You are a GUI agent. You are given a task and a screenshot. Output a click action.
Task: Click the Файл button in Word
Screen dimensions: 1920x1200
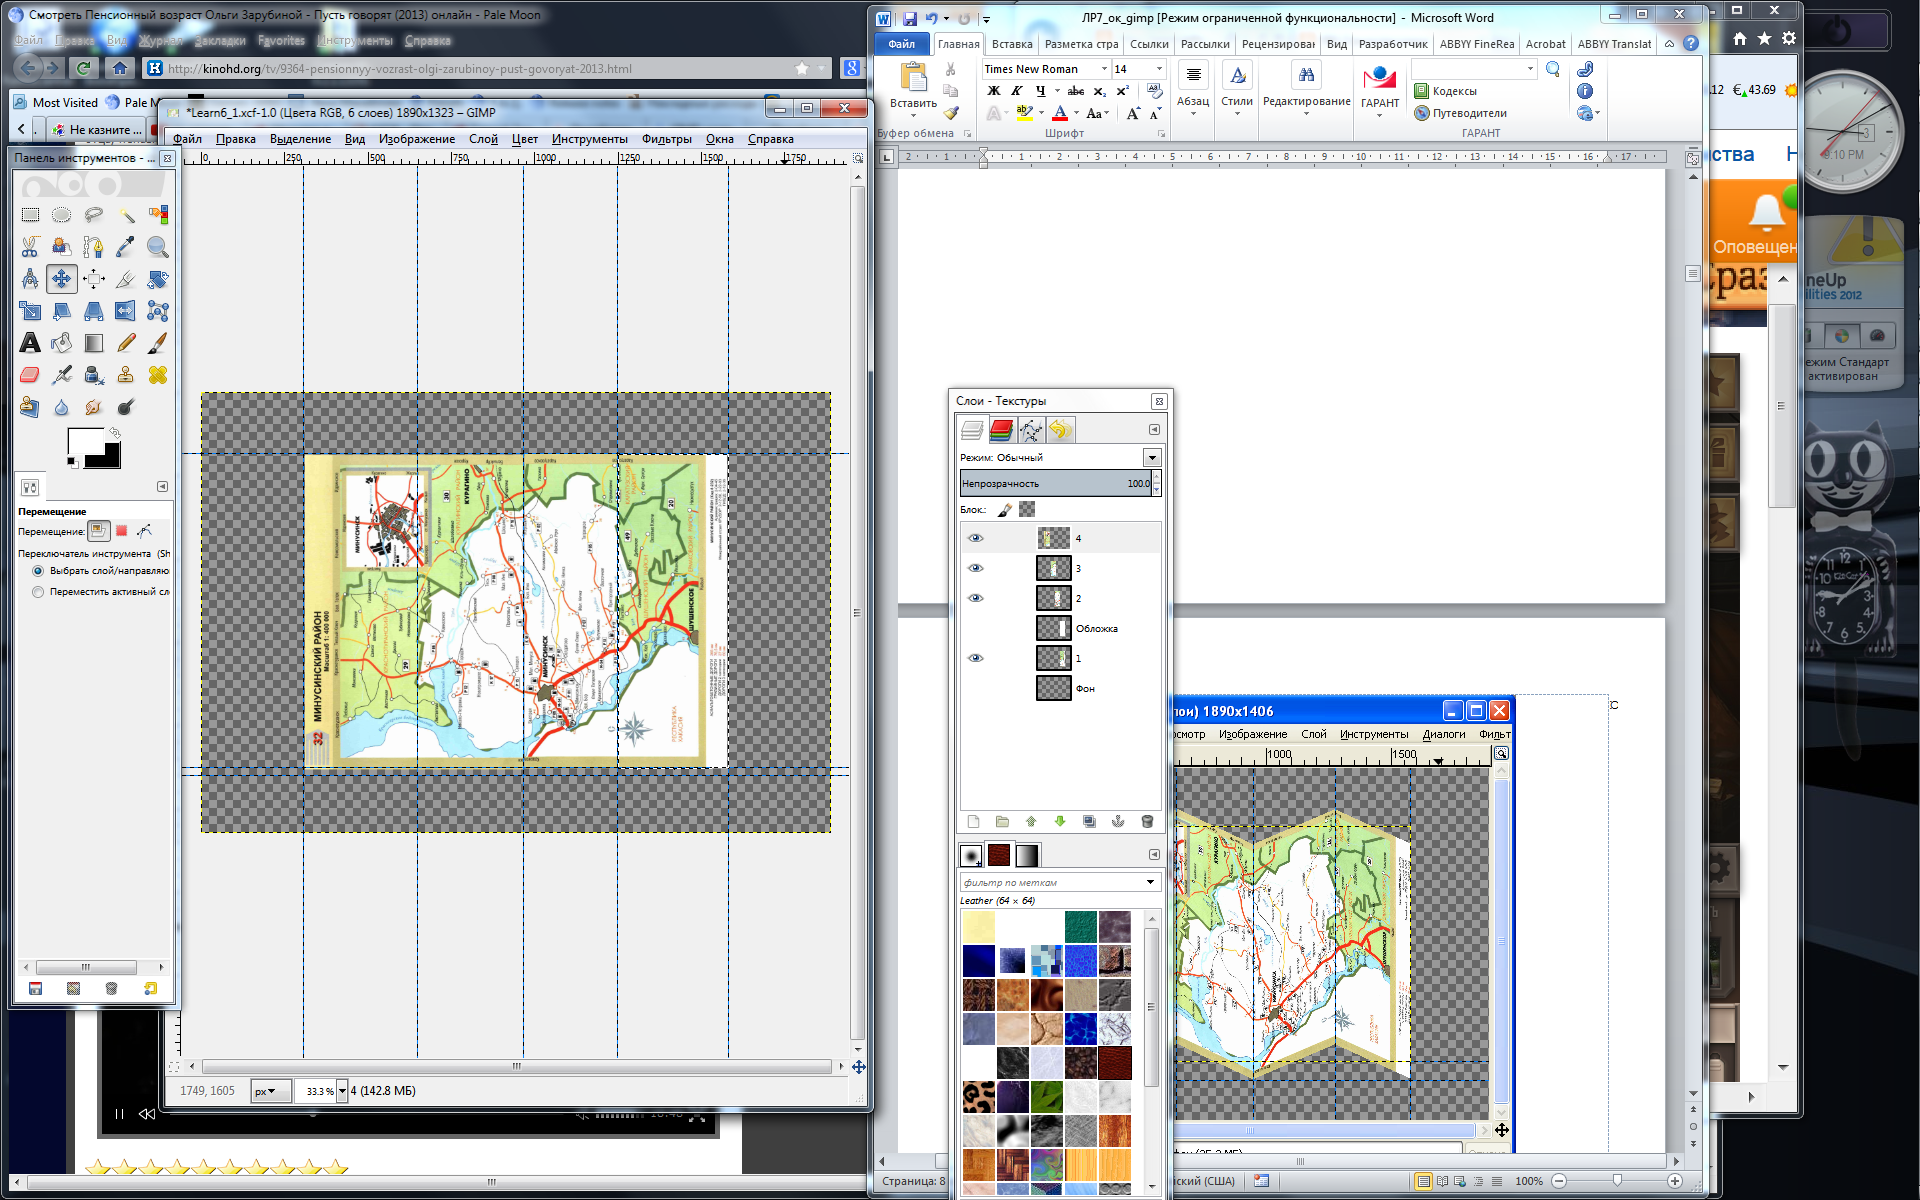902,44
